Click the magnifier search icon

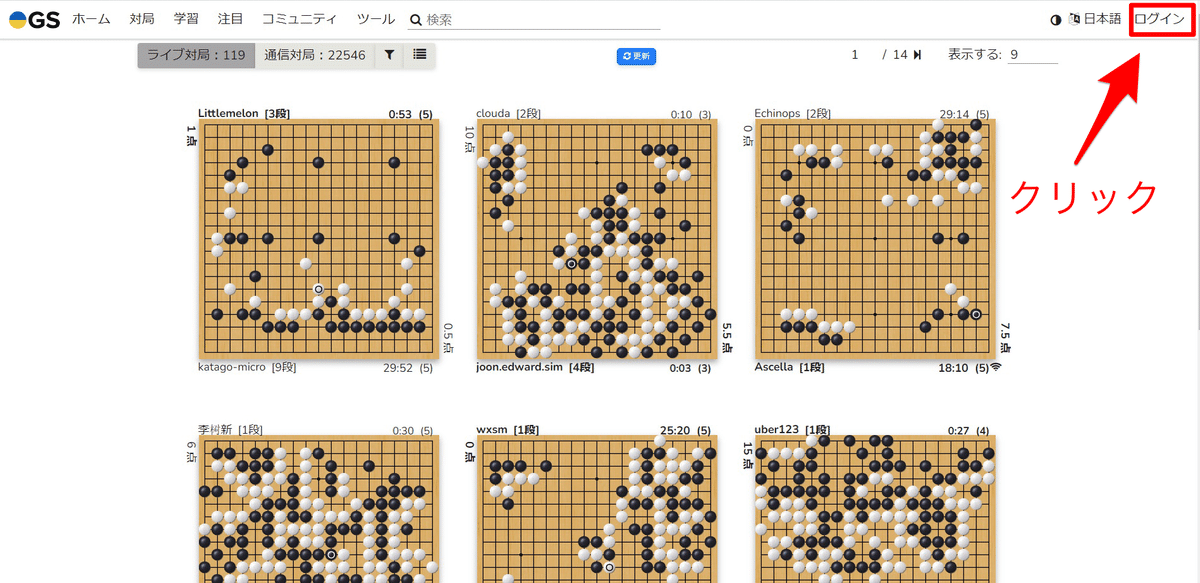click(415, 20)
